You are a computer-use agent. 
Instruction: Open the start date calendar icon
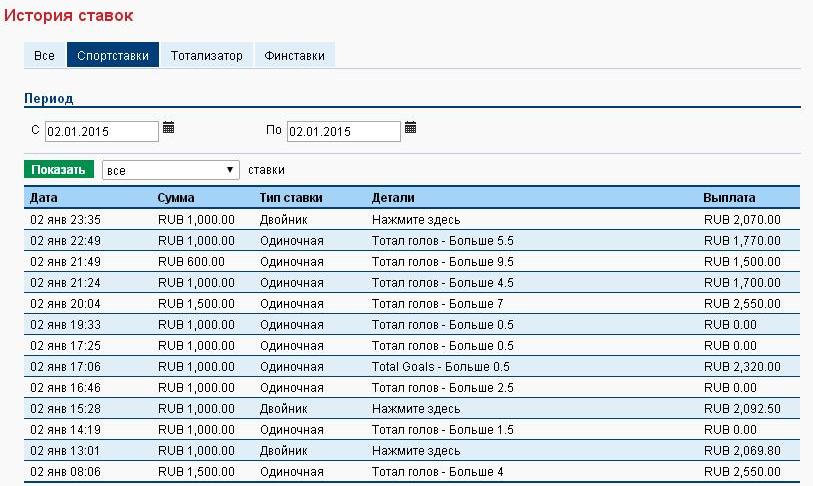[x=168, y=127]
